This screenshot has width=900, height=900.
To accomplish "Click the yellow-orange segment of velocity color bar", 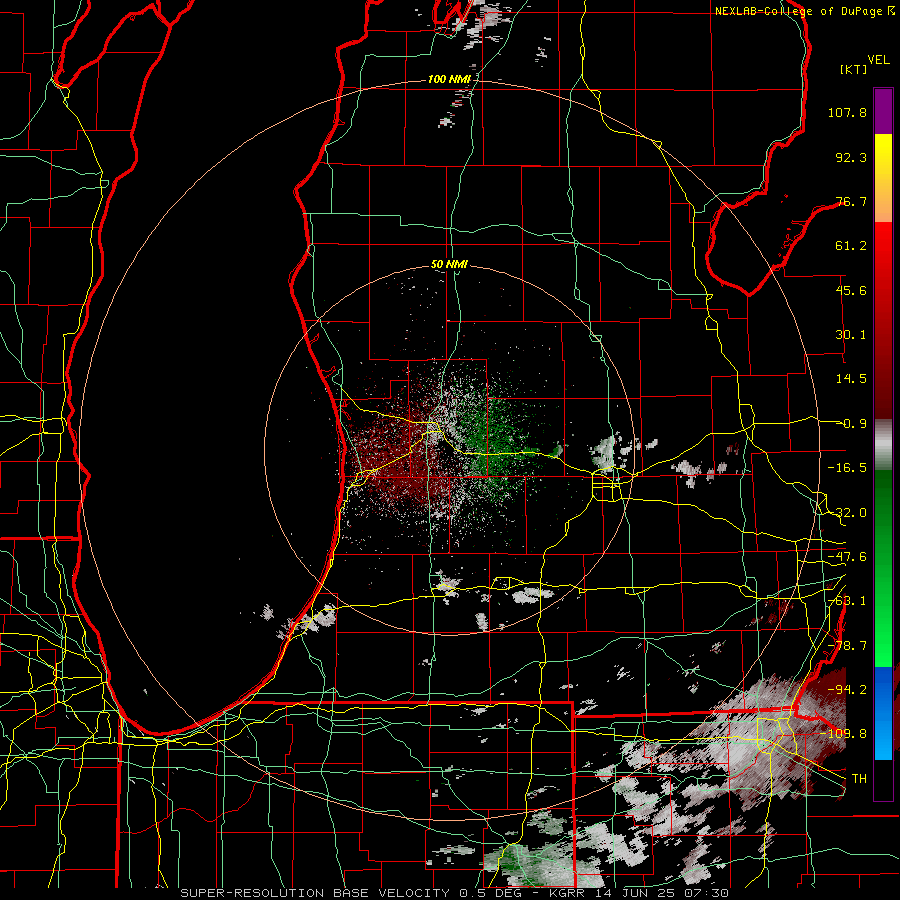I will point(883,178).
